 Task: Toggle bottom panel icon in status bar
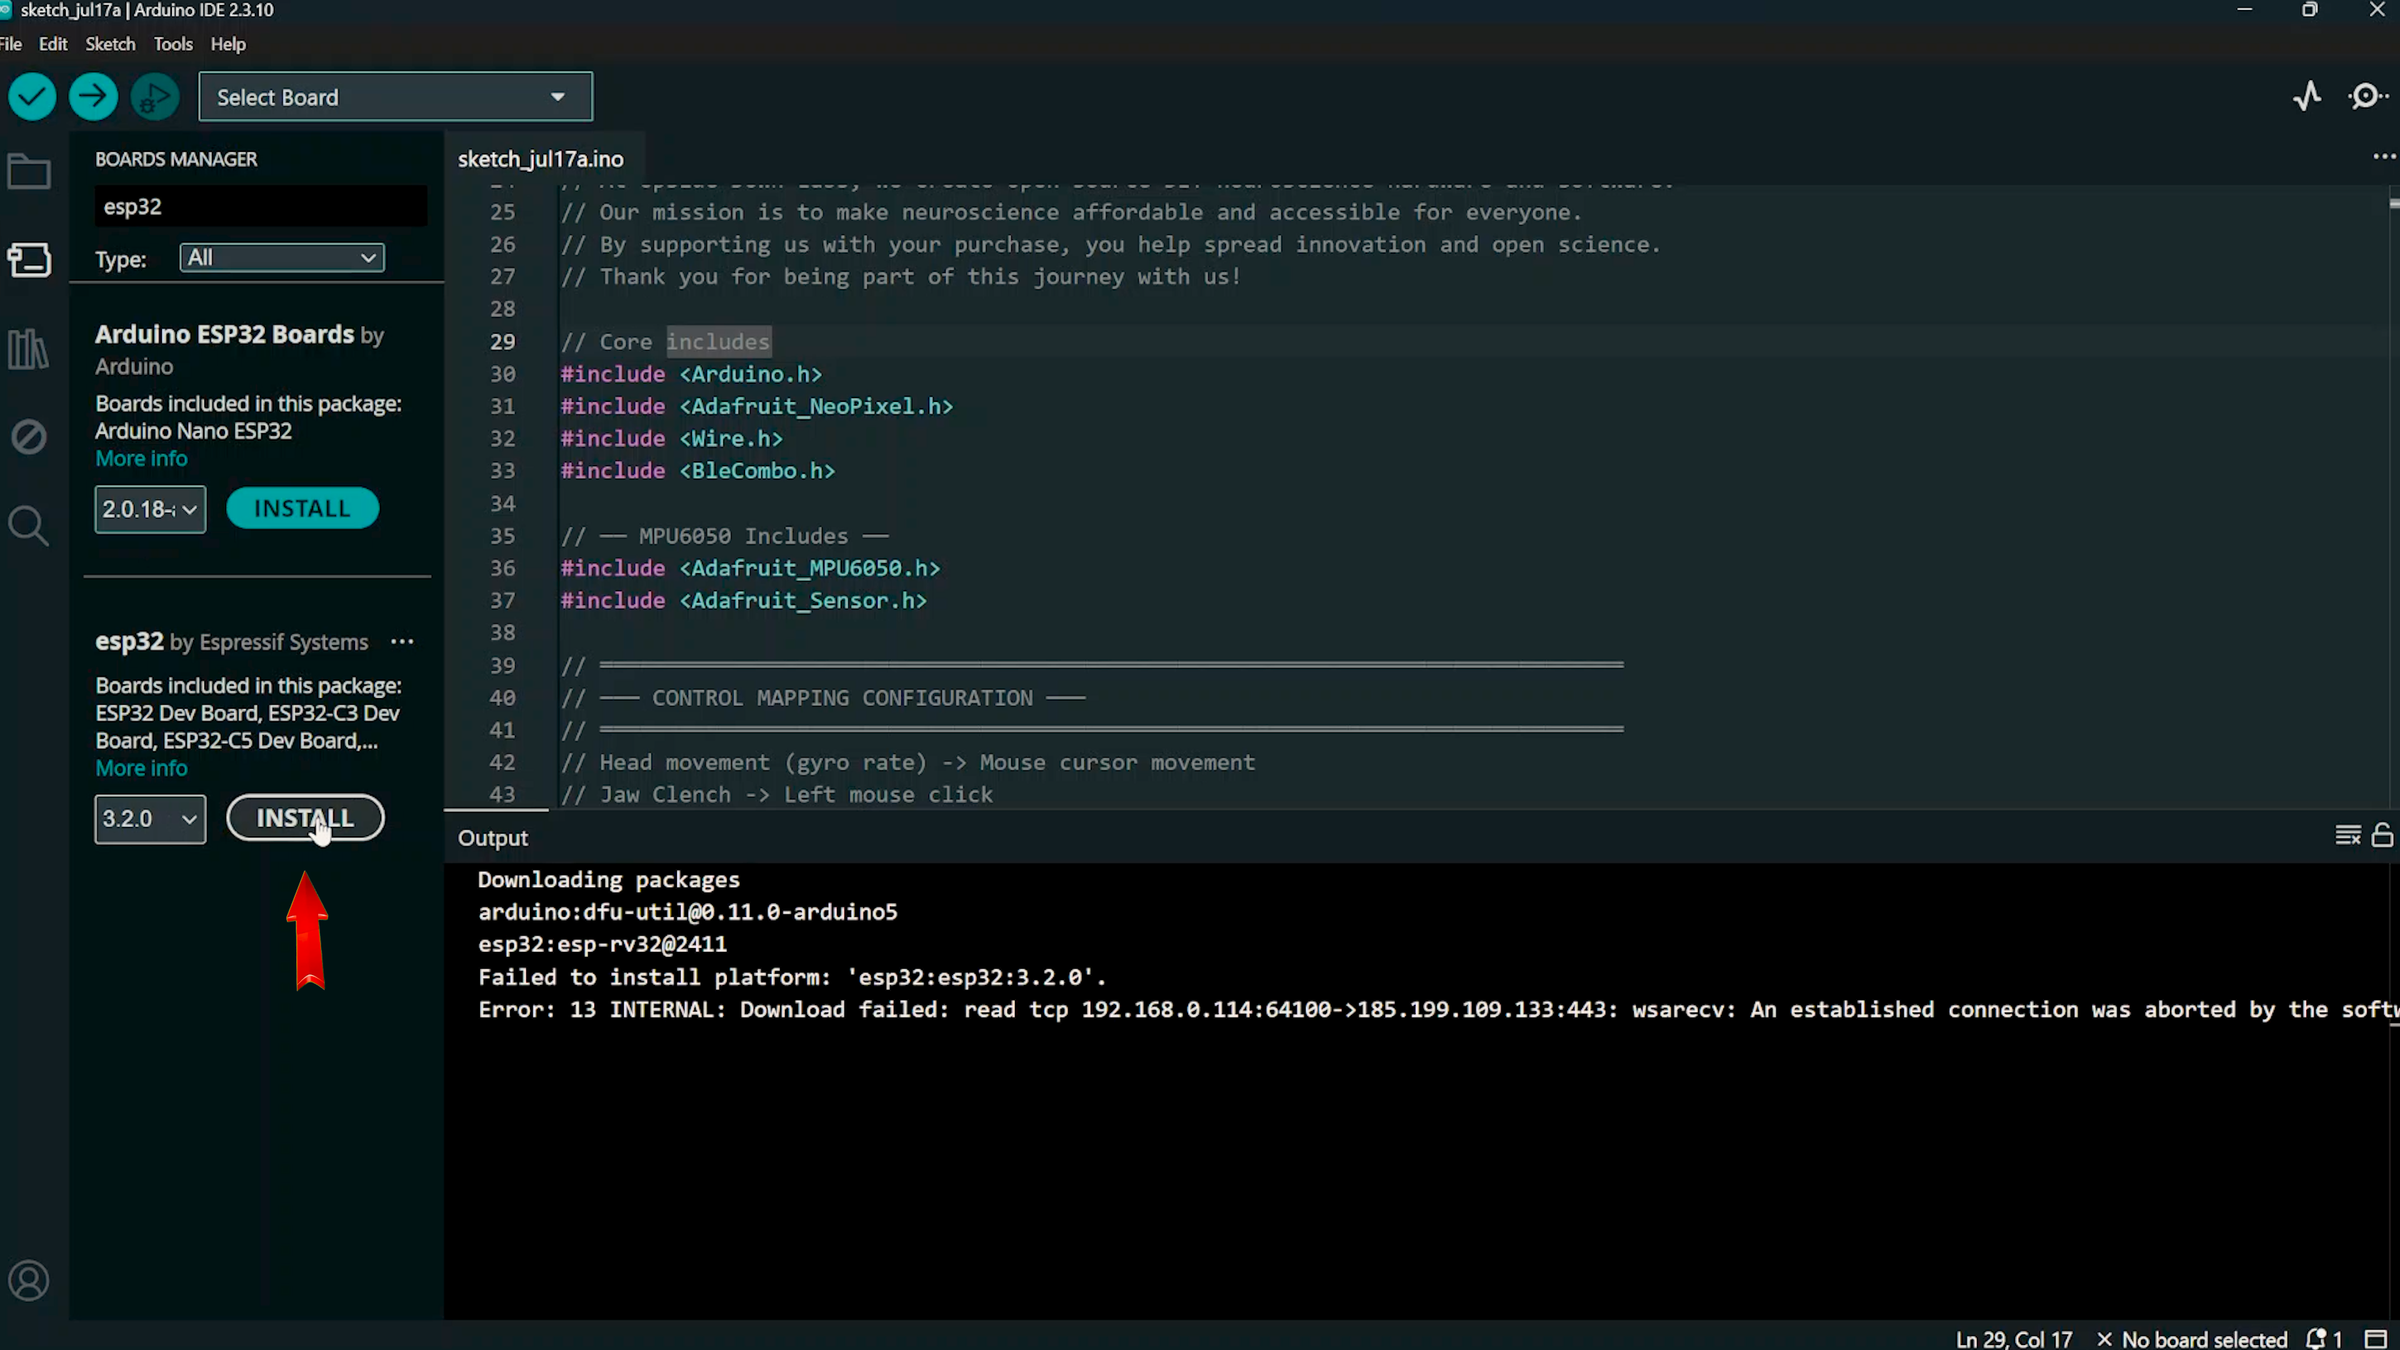pyautogui.click(x=2376, y=1338)
